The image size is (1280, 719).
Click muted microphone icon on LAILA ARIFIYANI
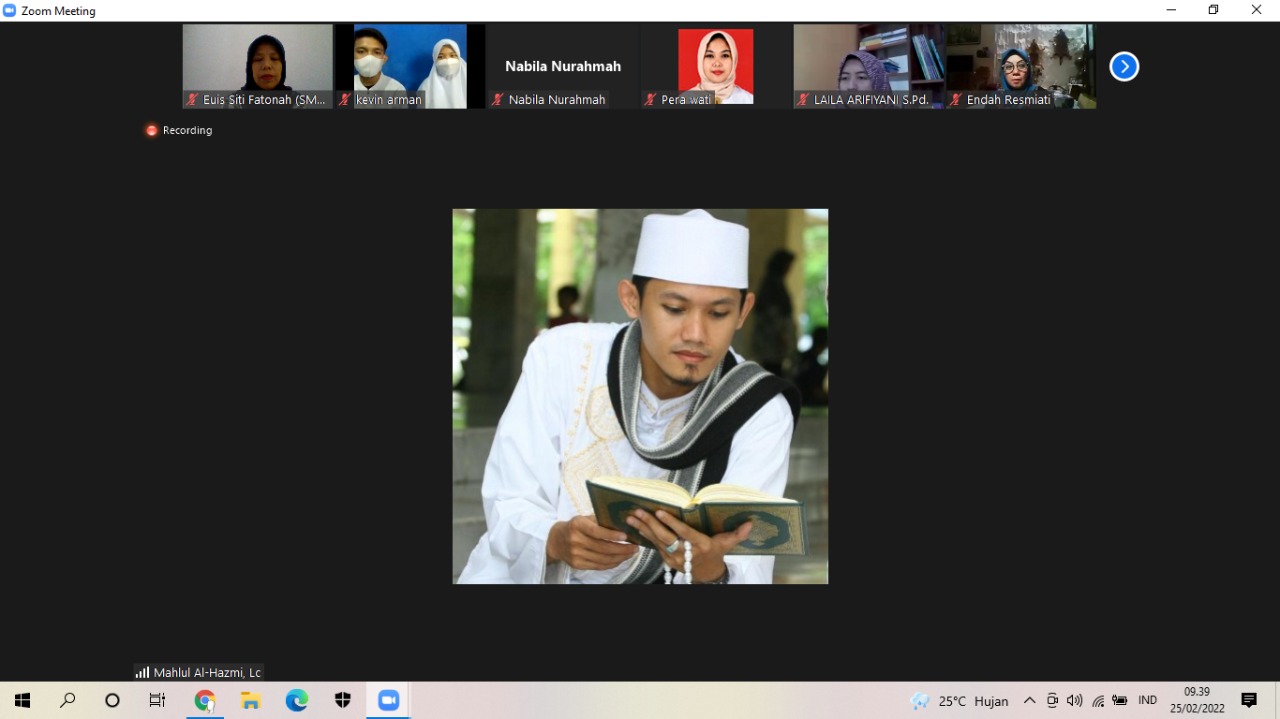803,100
